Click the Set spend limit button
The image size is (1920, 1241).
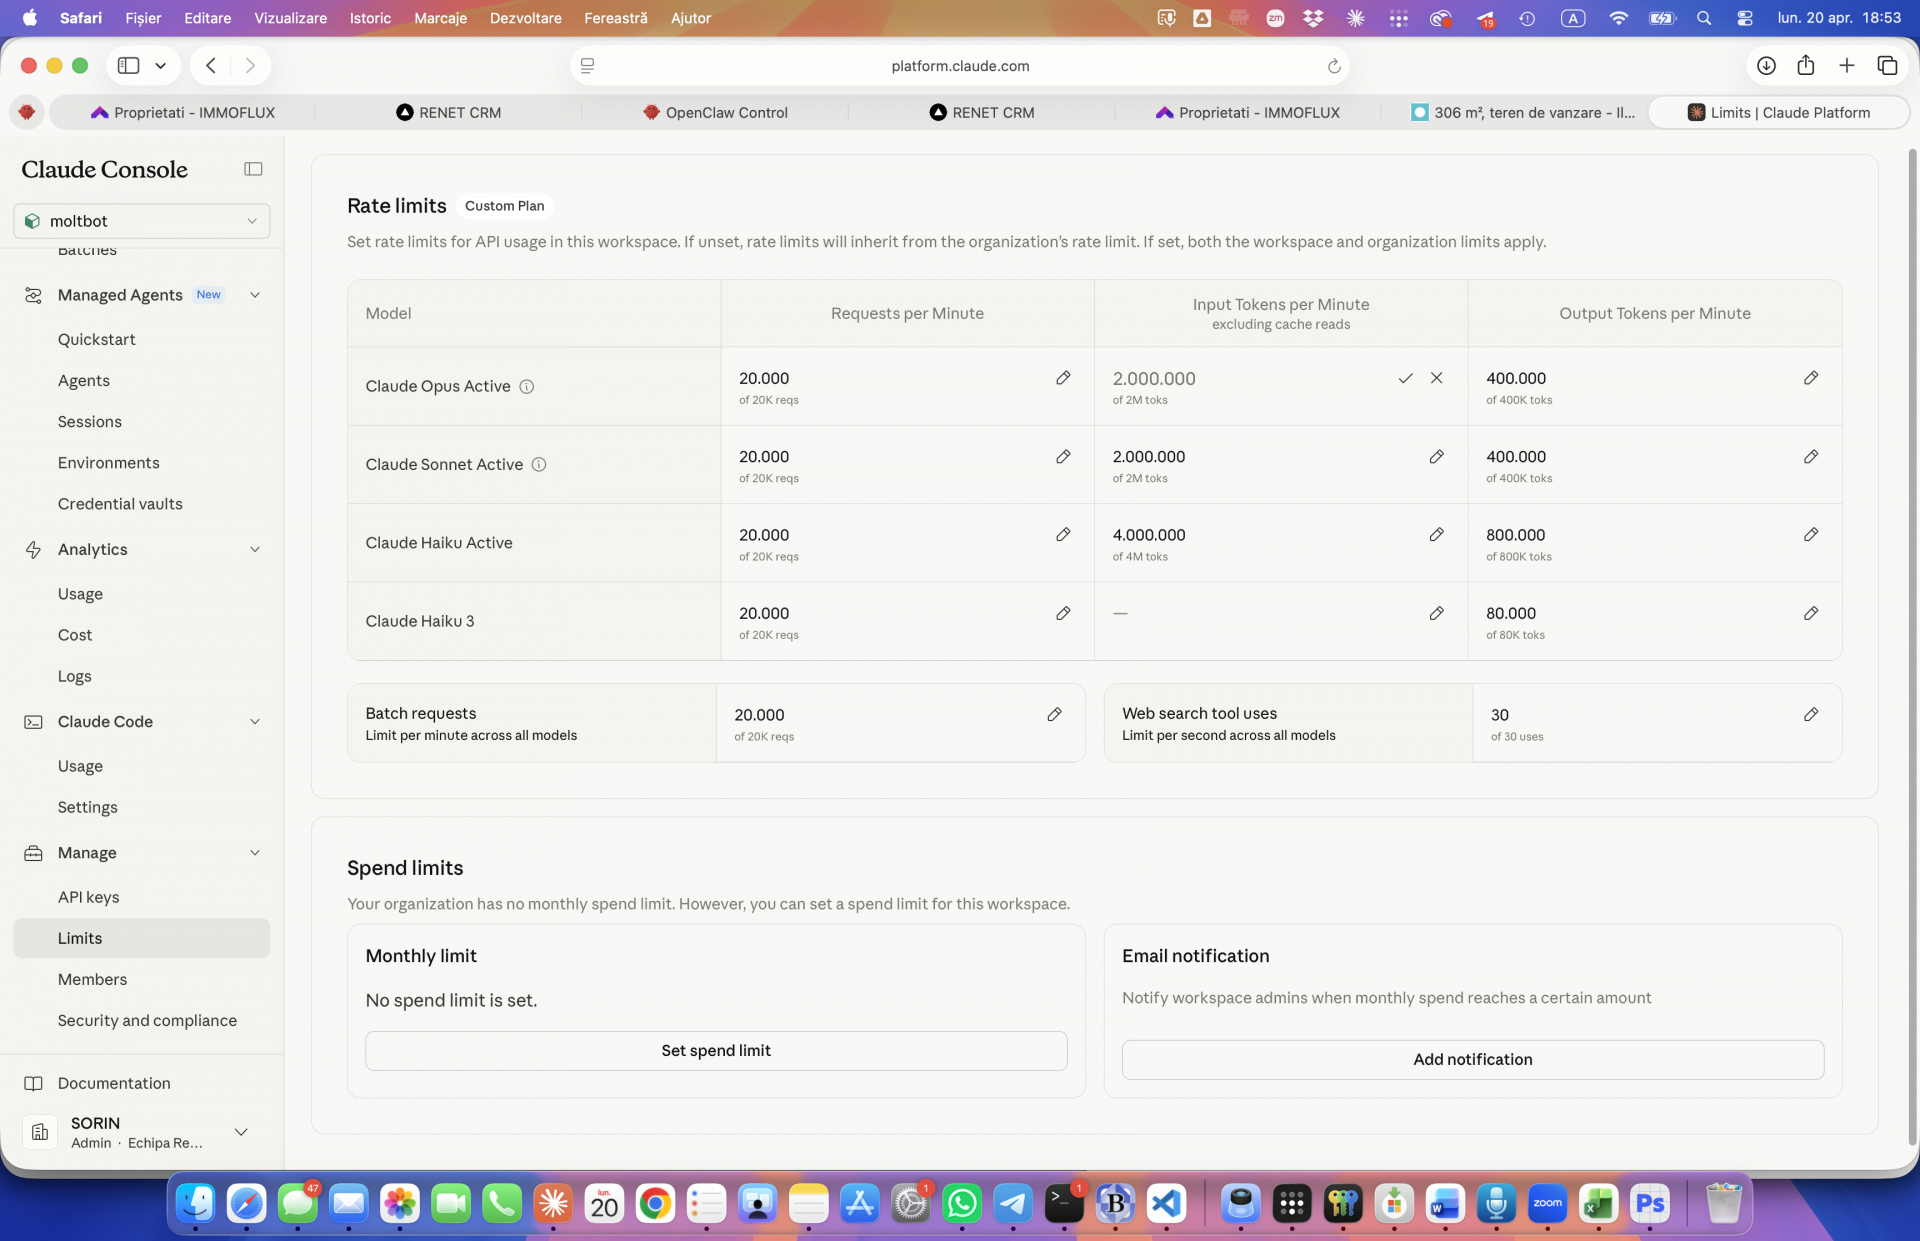point(716,1050)
